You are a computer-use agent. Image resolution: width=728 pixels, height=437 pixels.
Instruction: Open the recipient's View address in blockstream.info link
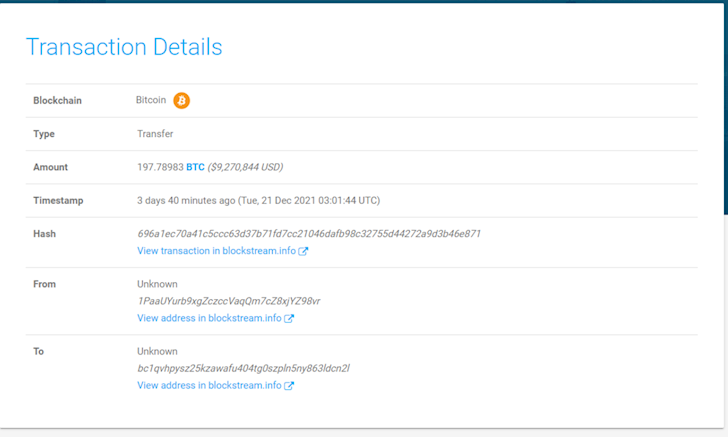(x=209, y=385)
